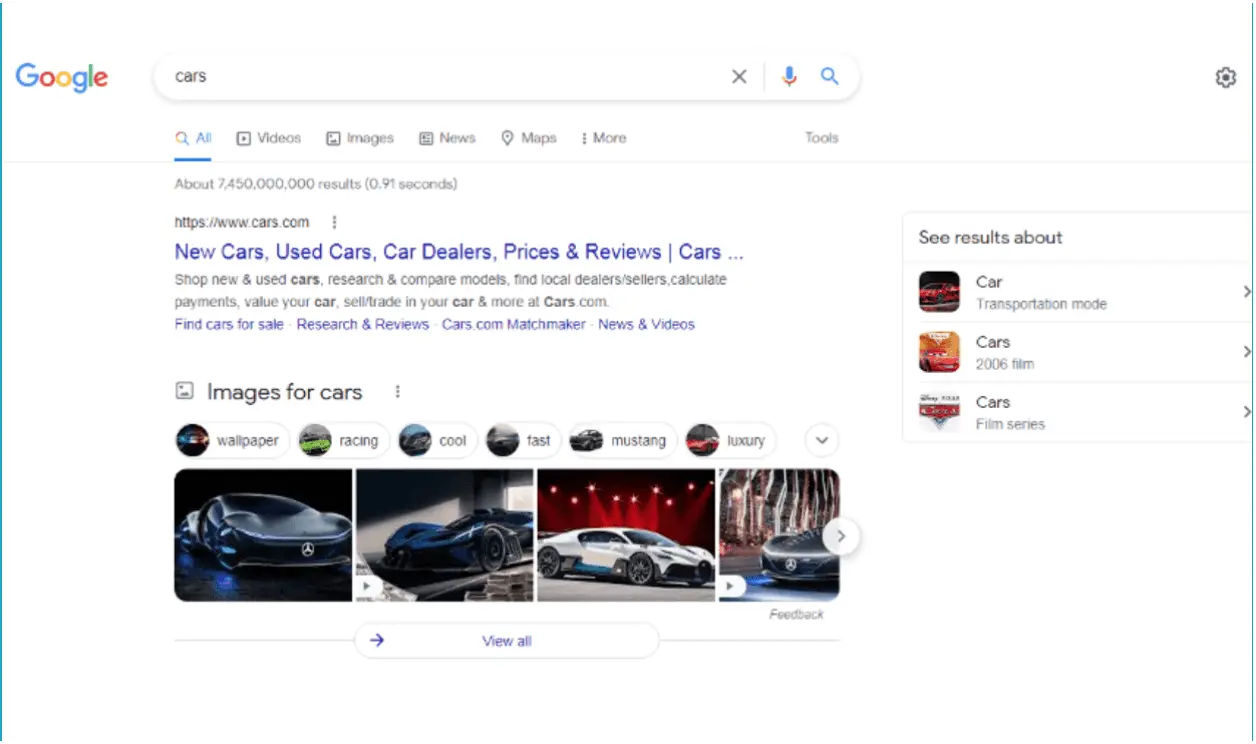Switch to the Images tab
The width and height of the screenshot is (1256, 744).
[x=360, y=138]
